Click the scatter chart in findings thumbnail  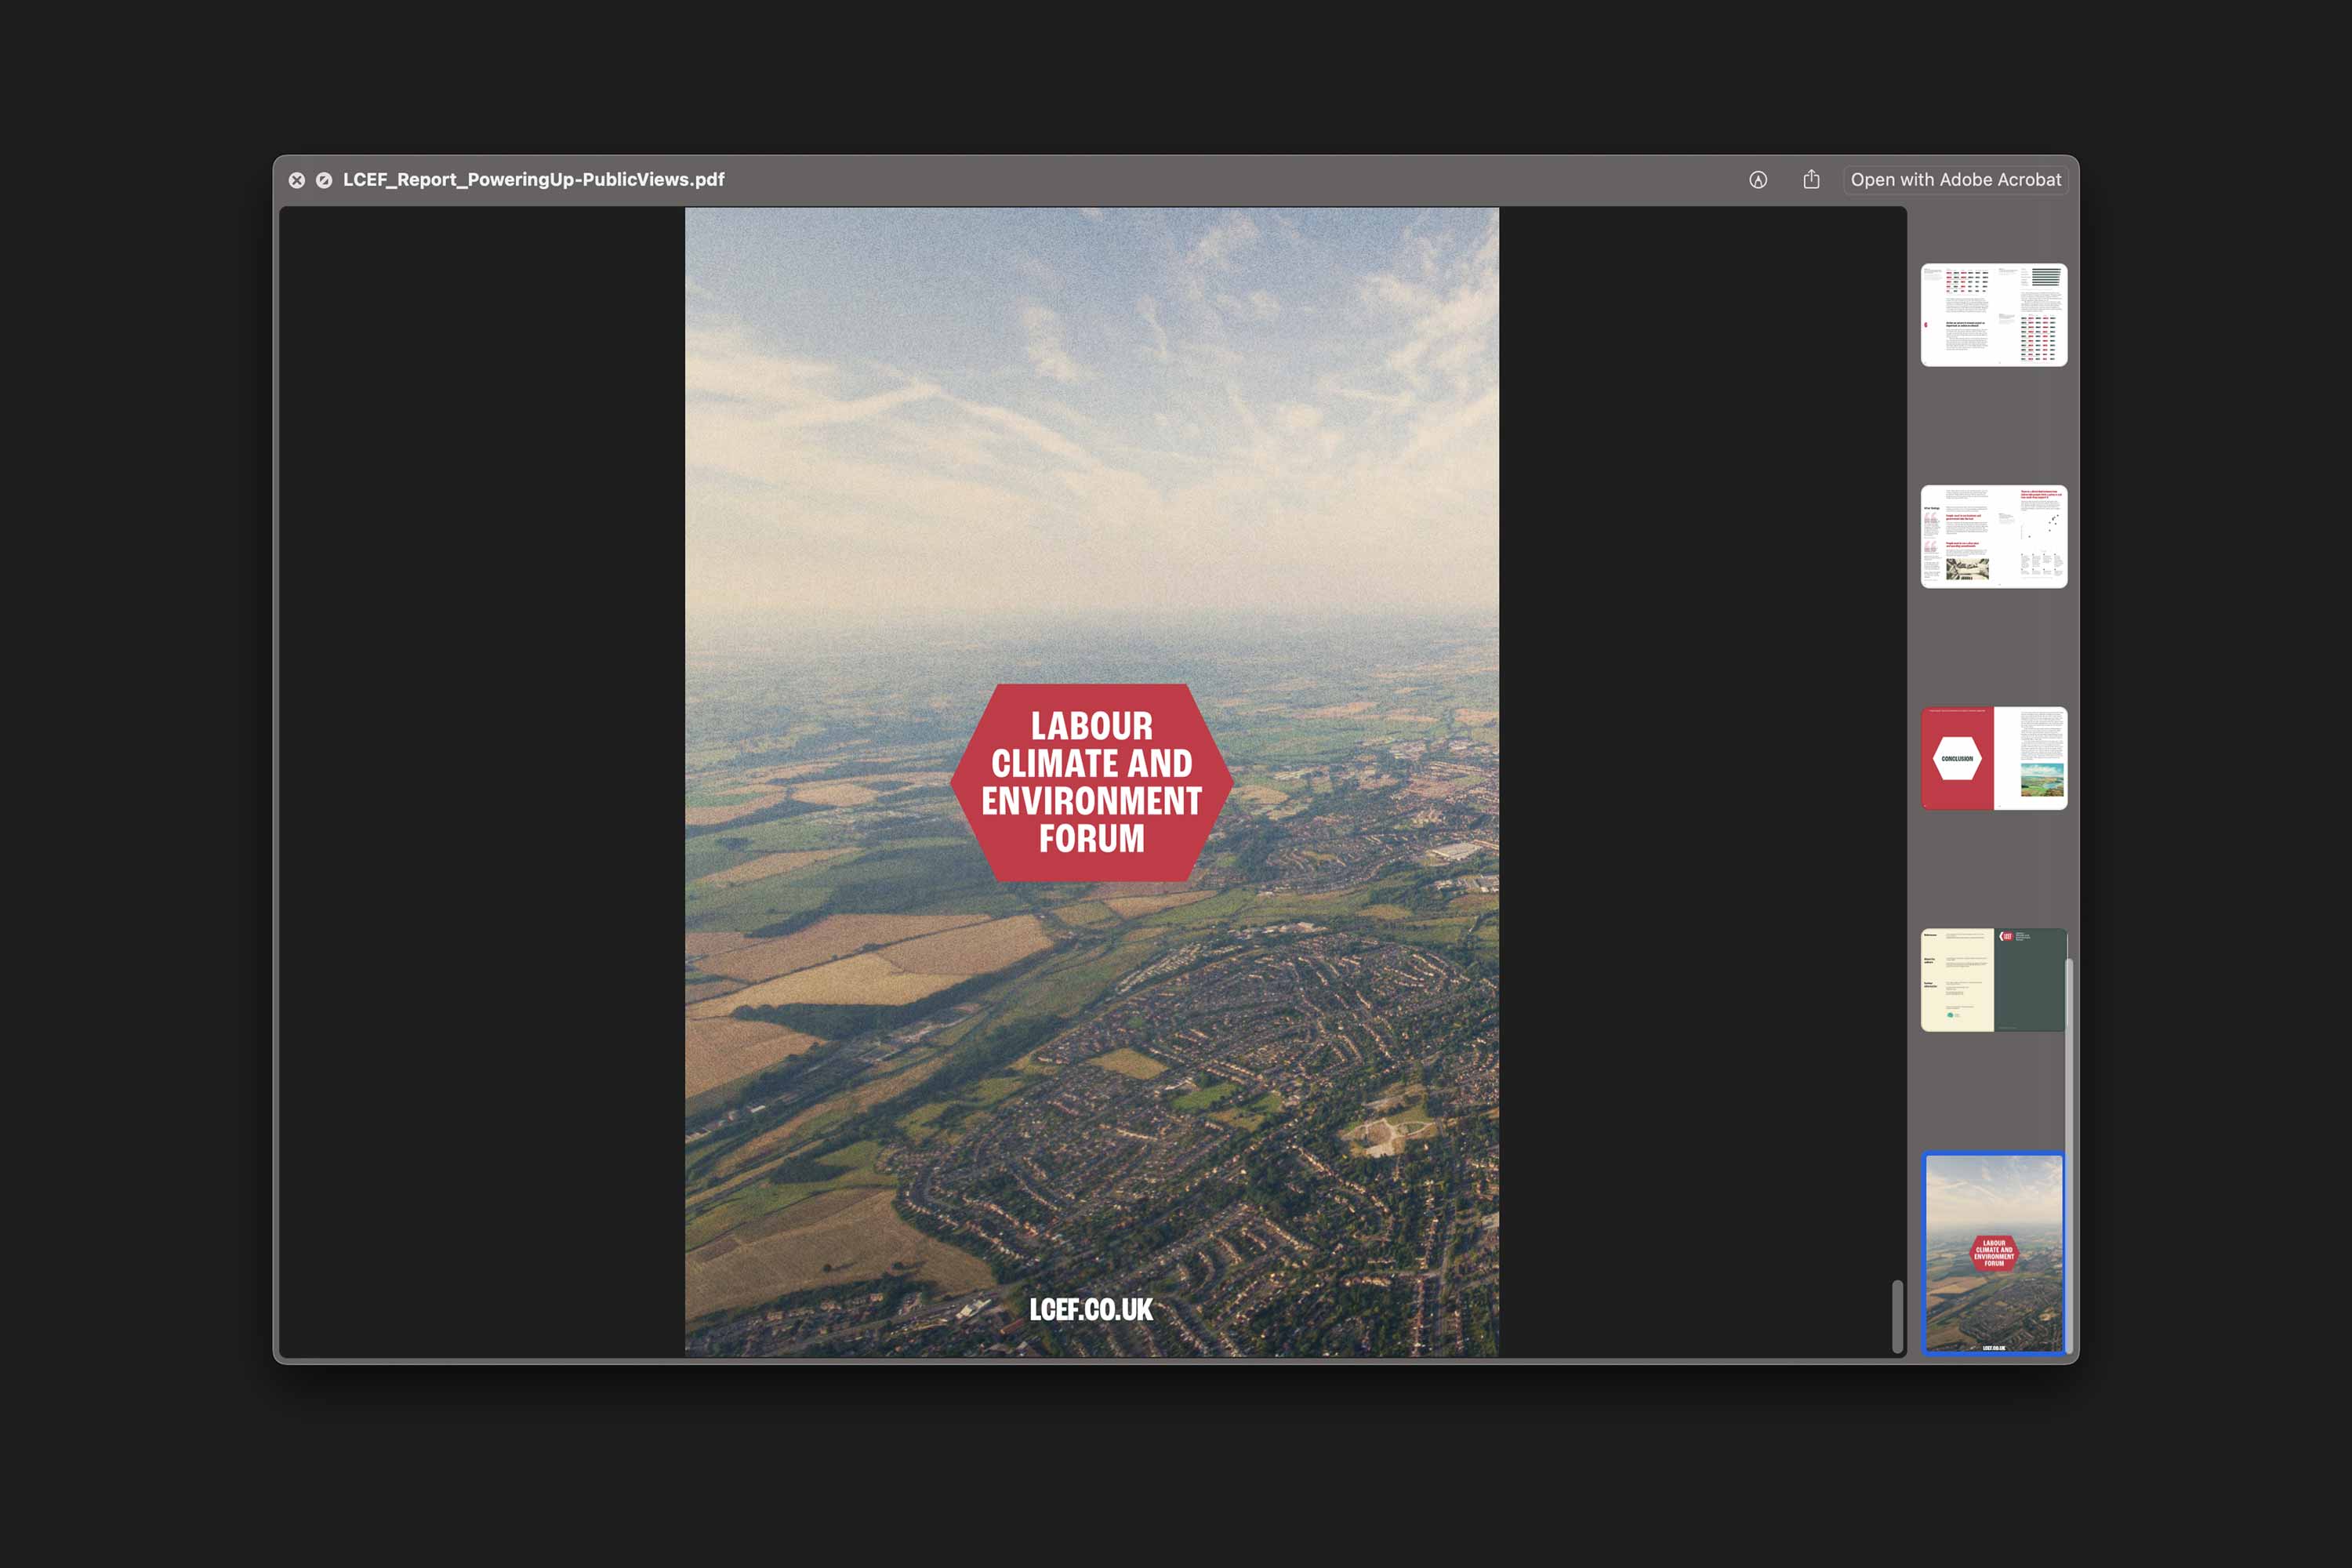click(x=2041, y=525)
